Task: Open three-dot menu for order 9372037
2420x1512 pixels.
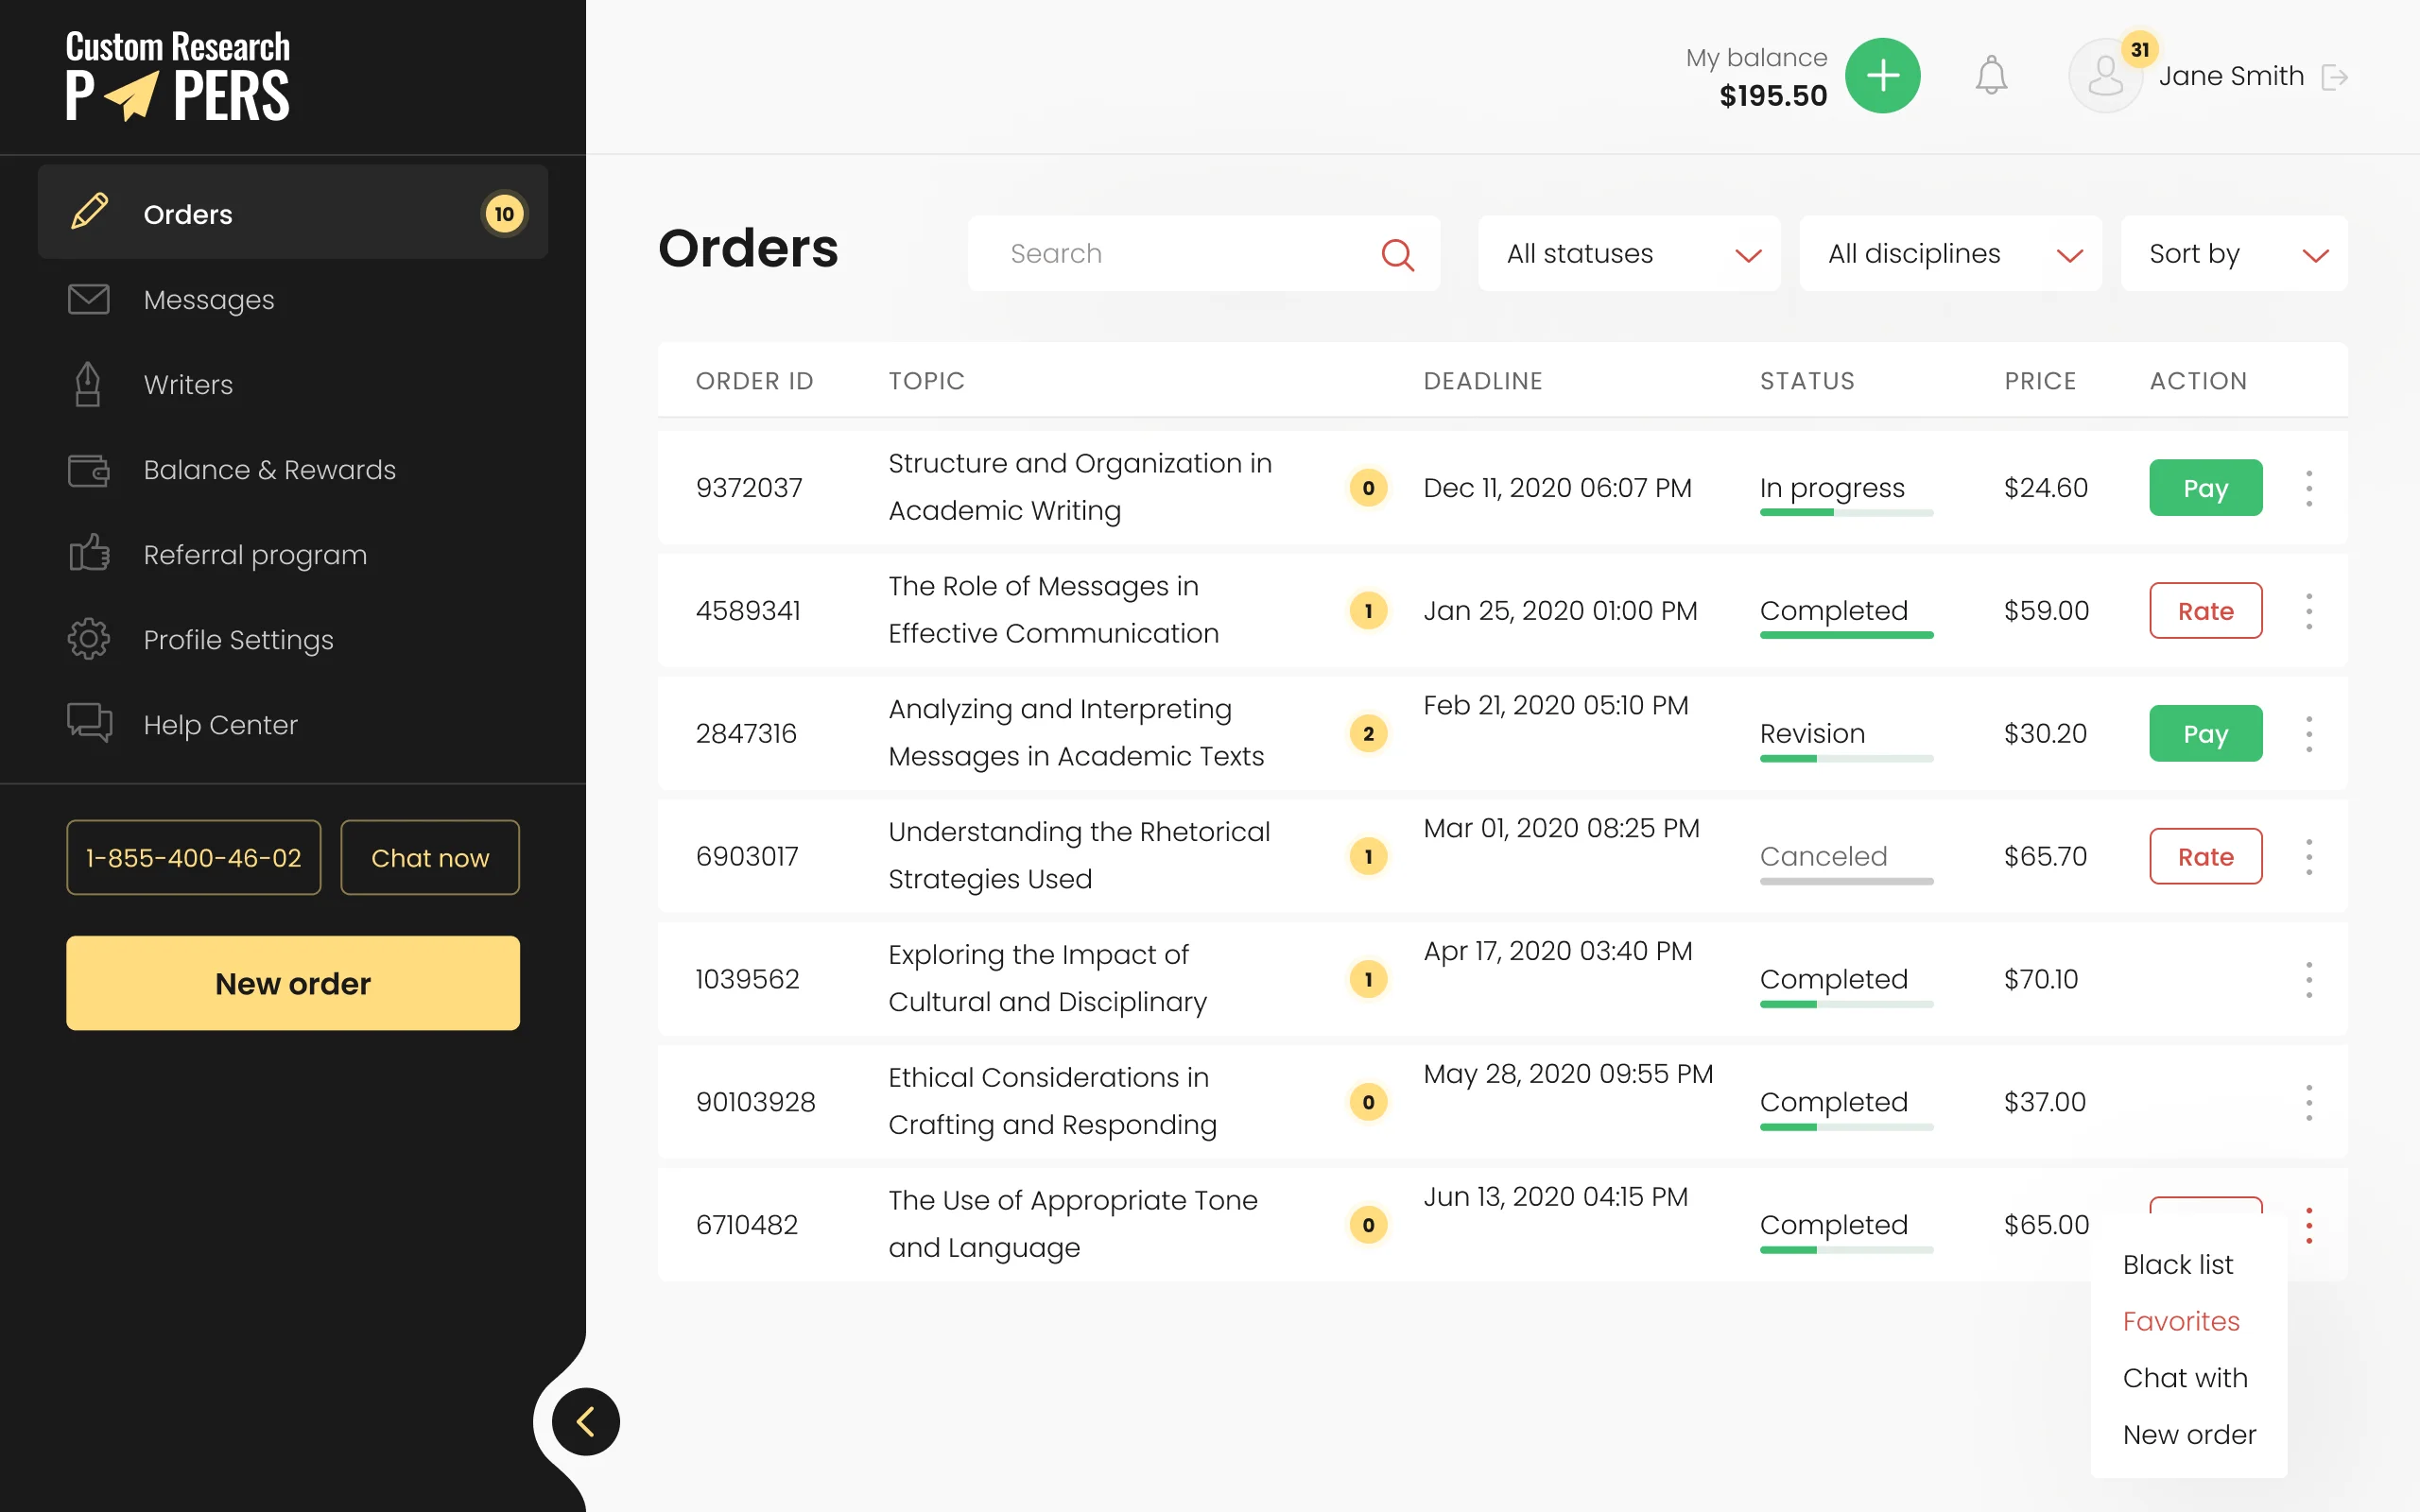Action: (x=2309, y=488)
